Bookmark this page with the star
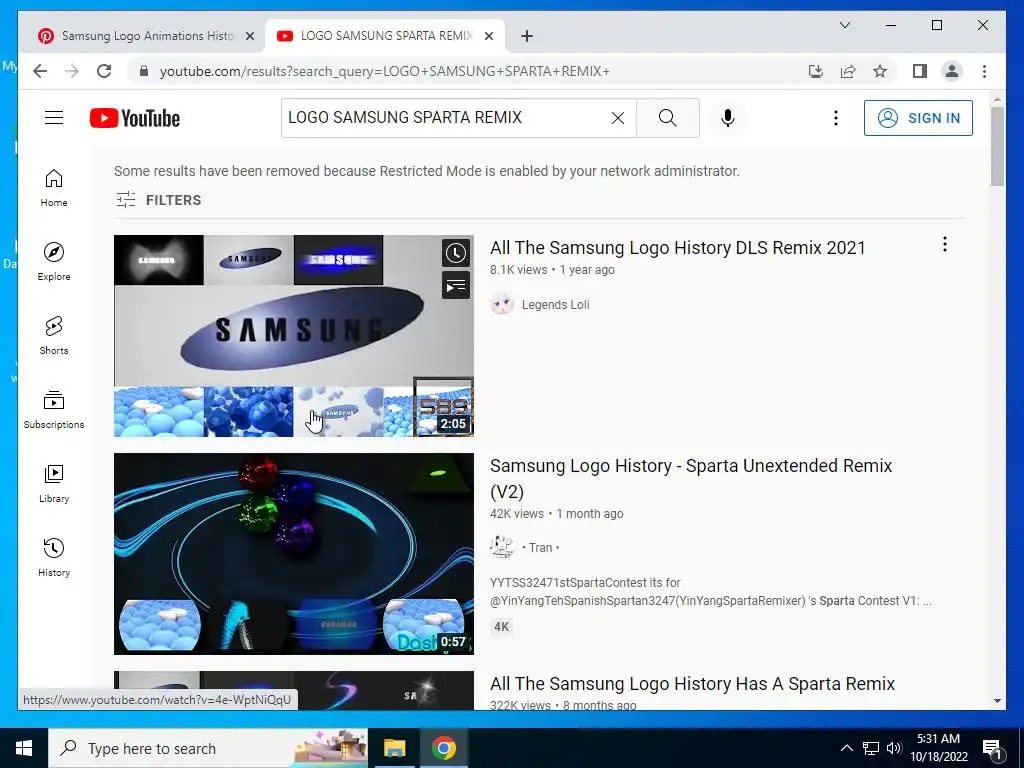 [880, 71]
